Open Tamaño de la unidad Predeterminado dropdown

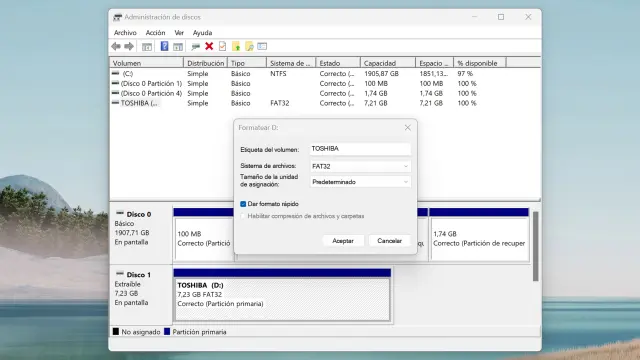click(360, 182)
